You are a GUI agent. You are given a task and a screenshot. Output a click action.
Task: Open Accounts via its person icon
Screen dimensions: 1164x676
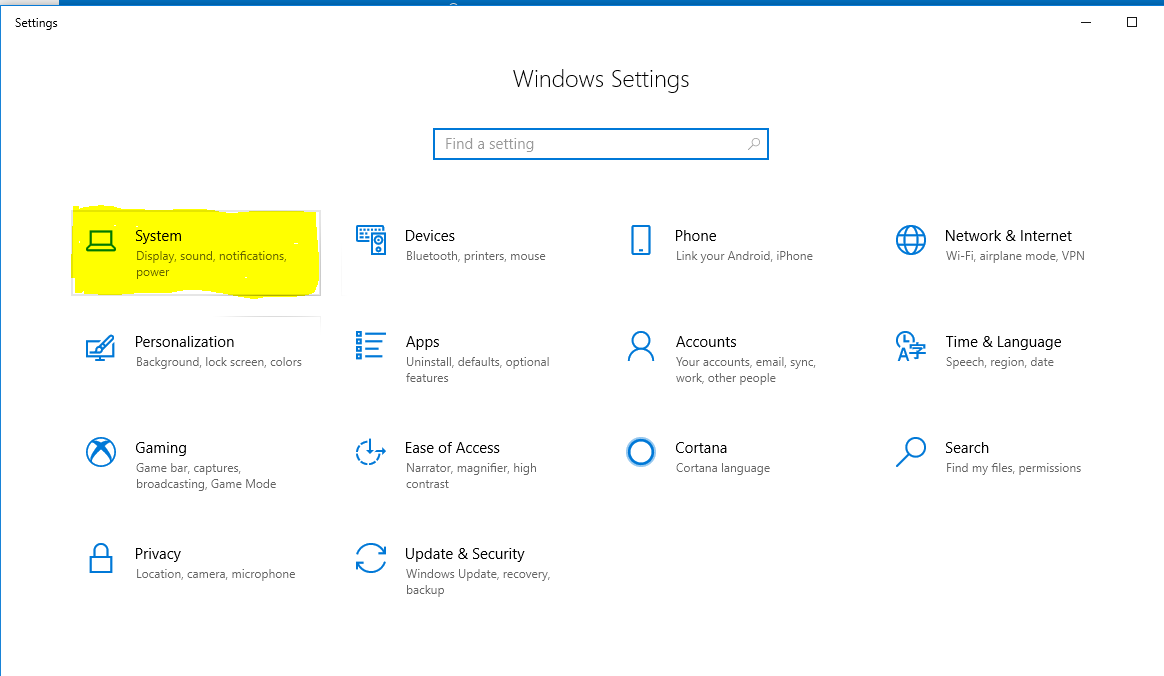[x=641, y=346]
